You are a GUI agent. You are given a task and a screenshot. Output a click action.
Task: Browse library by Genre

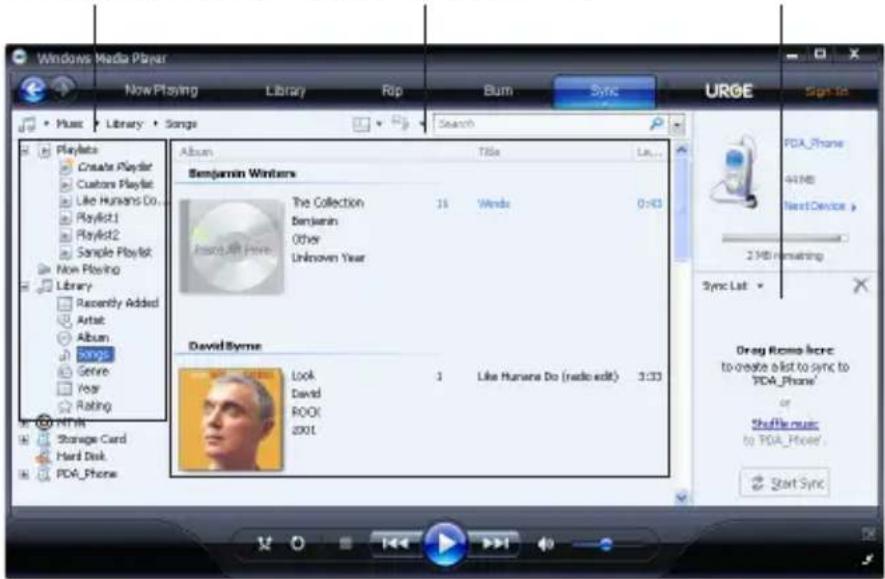[93, 371]
